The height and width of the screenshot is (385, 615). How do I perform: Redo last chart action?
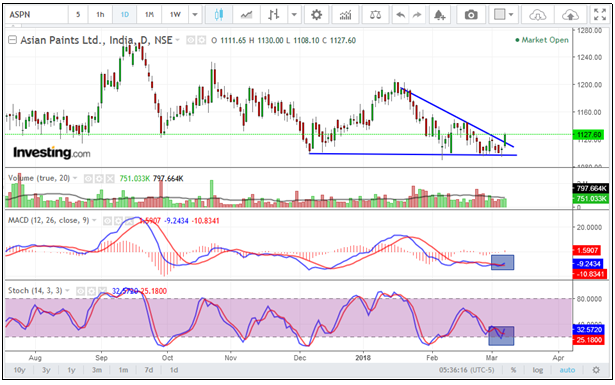417,15
